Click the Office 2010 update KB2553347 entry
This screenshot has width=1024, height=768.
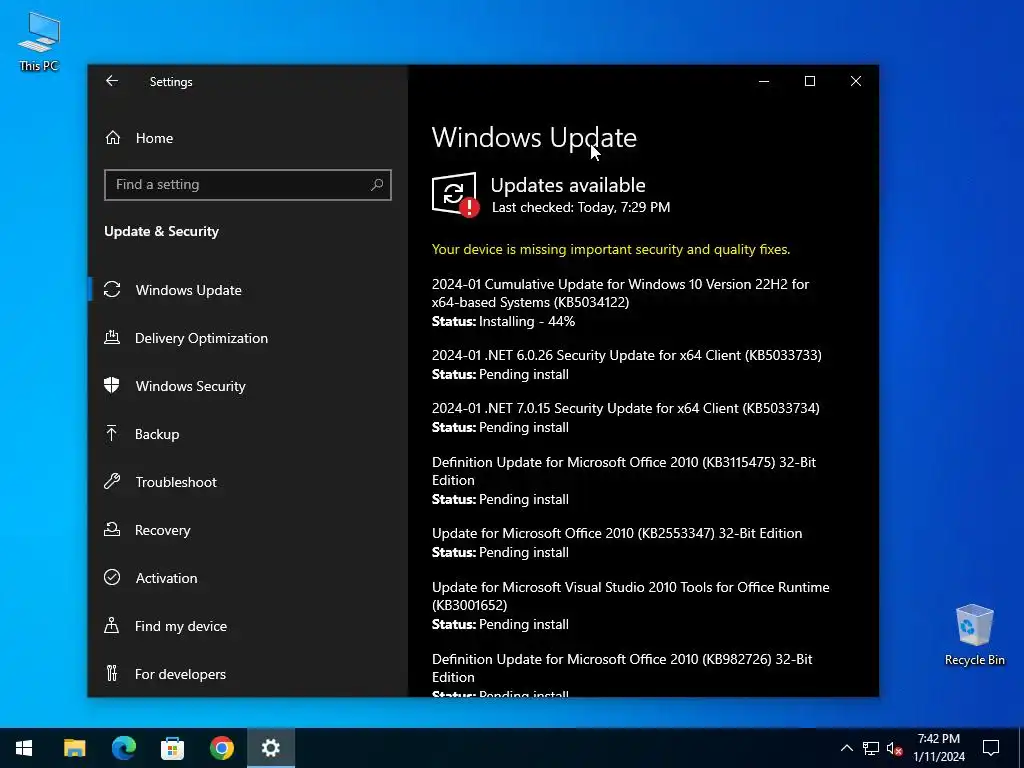(617, 542)
